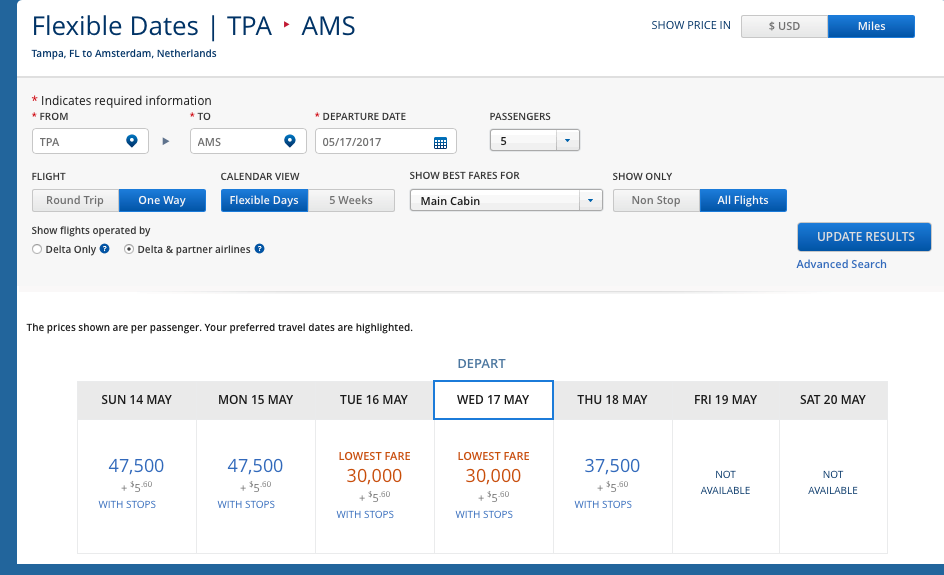Viewport: 944px width, 575px height.
Task: Open the Advanced Search link
Action: pyautogui.click(x=841, y=264)
